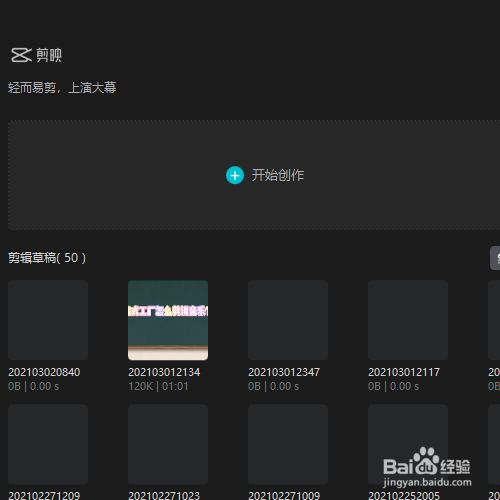This screenshot has height=500, width=500.
Task: Select draft name text 202103012134
Action: pos(164,372)
